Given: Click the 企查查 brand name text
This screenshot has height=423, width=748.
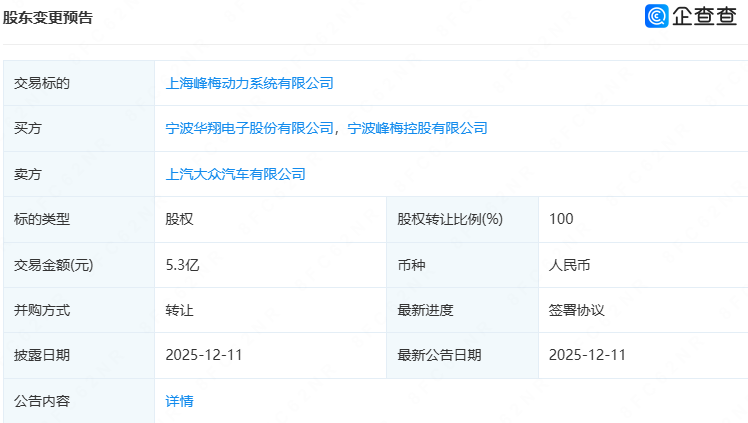Looking at the screenshot, I should tap(703, 16).
